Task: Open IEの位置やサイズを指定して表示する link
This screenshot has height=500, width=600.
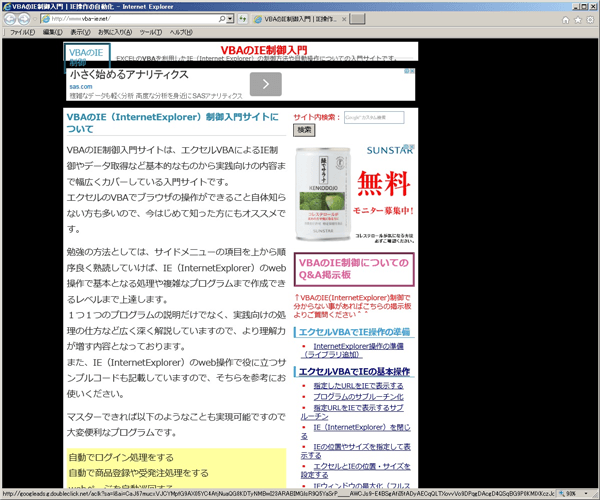Action: pos(355,451)
